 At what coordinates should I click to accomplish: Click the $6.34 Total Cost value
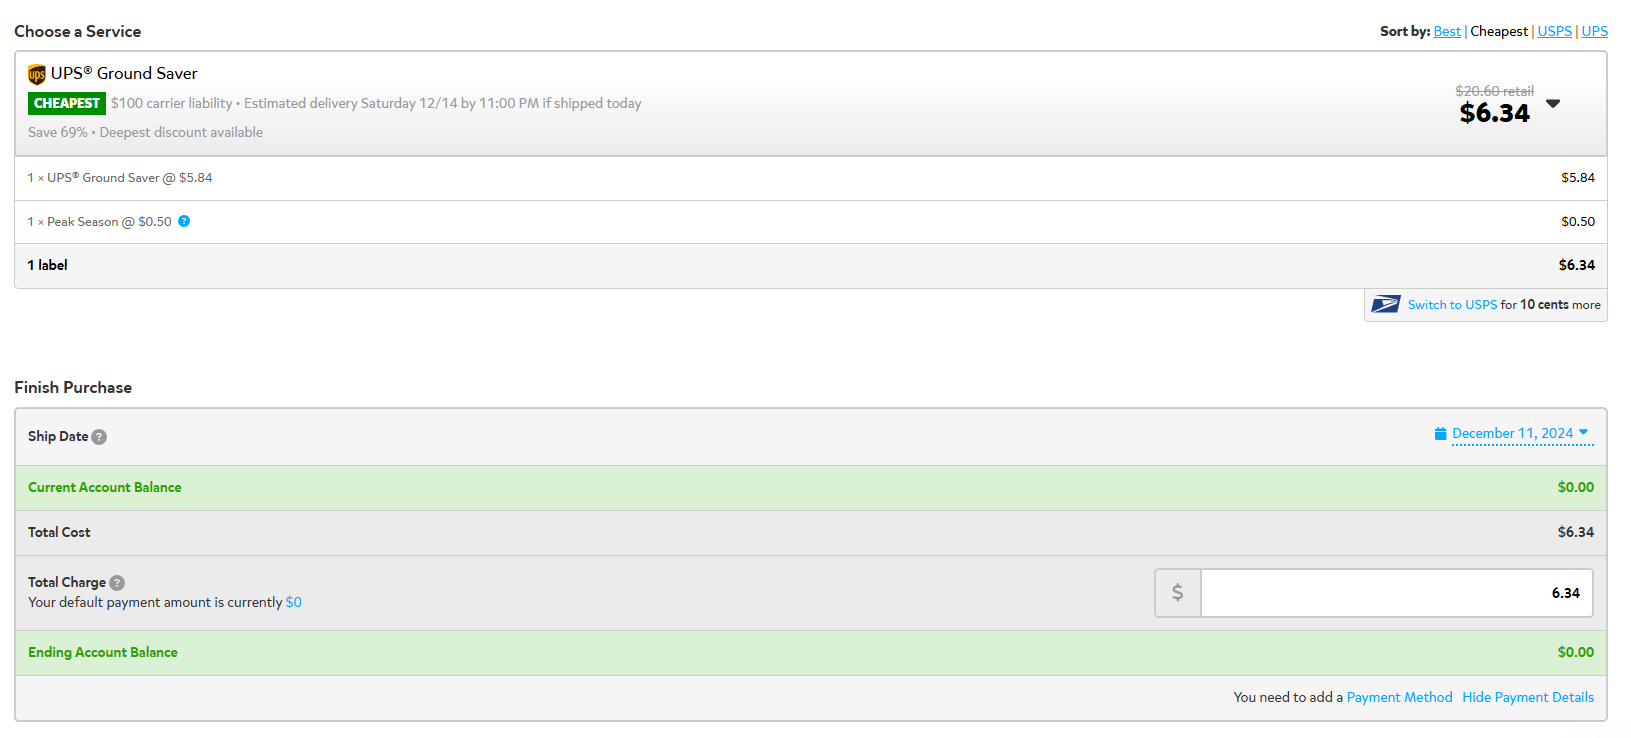click(x=1576, y=532)
